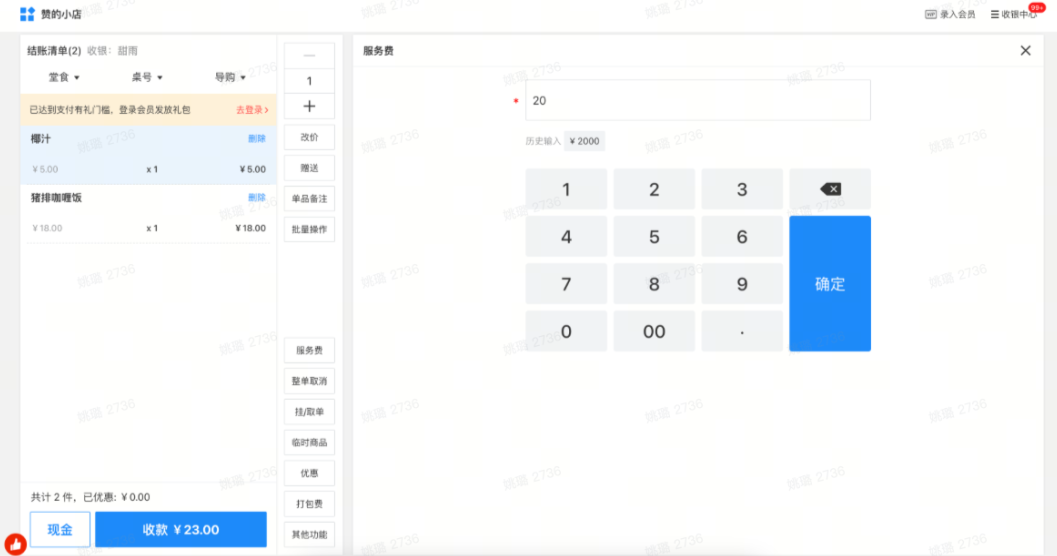Viewport: 1057px width, 556px height.
Task: Tap keypad digit 4
Action: pyautogui.click(x=566, y=237)
